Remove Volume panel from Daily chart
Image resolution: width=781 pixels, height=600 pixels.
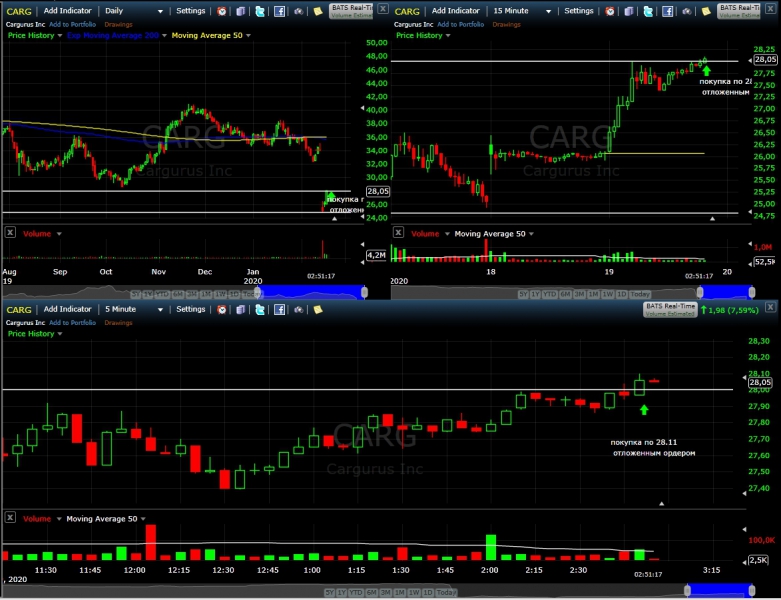(10, 233)
